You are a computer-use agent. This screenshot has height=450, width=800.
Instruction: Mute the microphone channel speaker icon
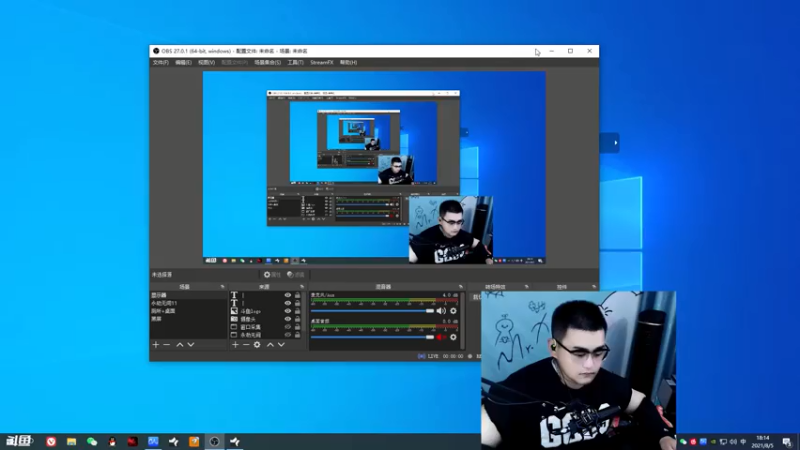click(x=441, y=311)
